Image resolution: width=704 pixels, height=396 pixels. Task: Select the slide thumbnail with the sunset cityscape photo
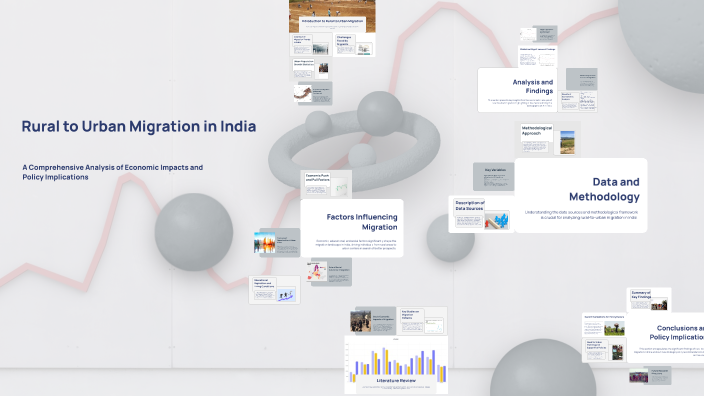(277, 242)
